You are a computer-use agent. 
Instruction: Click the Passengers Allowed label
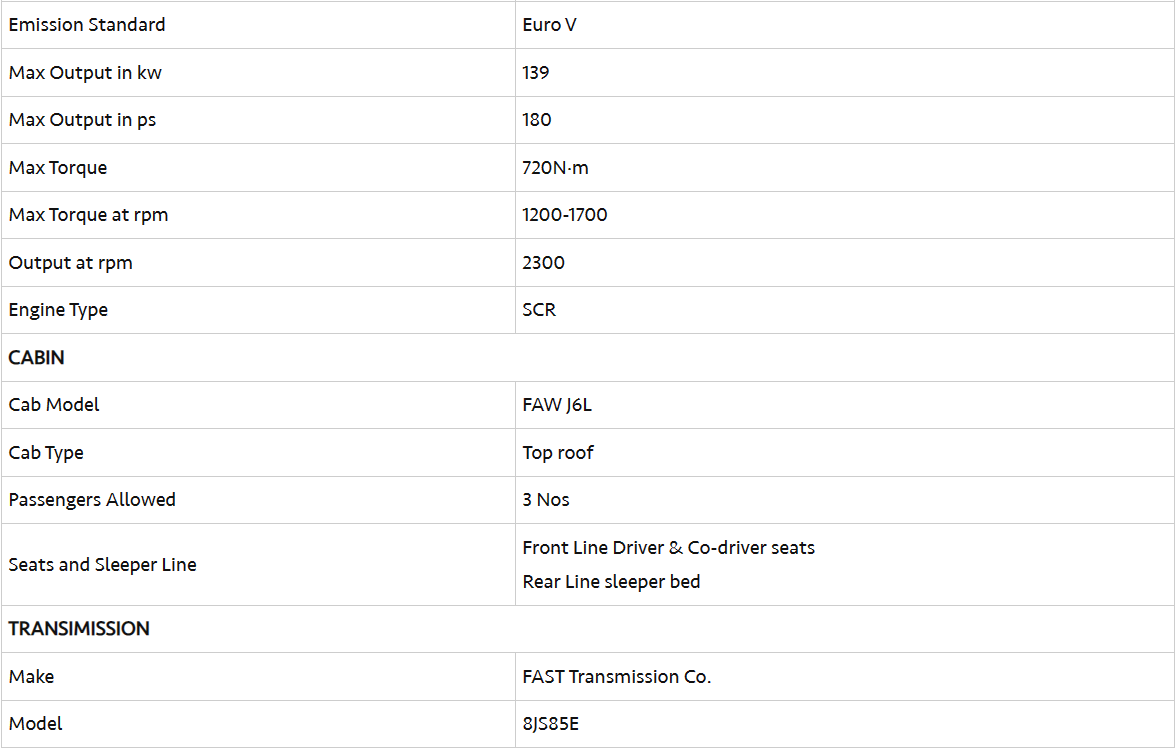pos(92,500)
